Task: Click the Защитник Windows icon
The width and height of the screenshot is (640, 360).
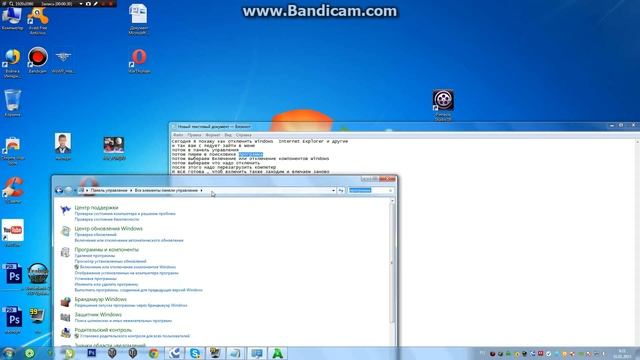Action: [x=65, y=317]
